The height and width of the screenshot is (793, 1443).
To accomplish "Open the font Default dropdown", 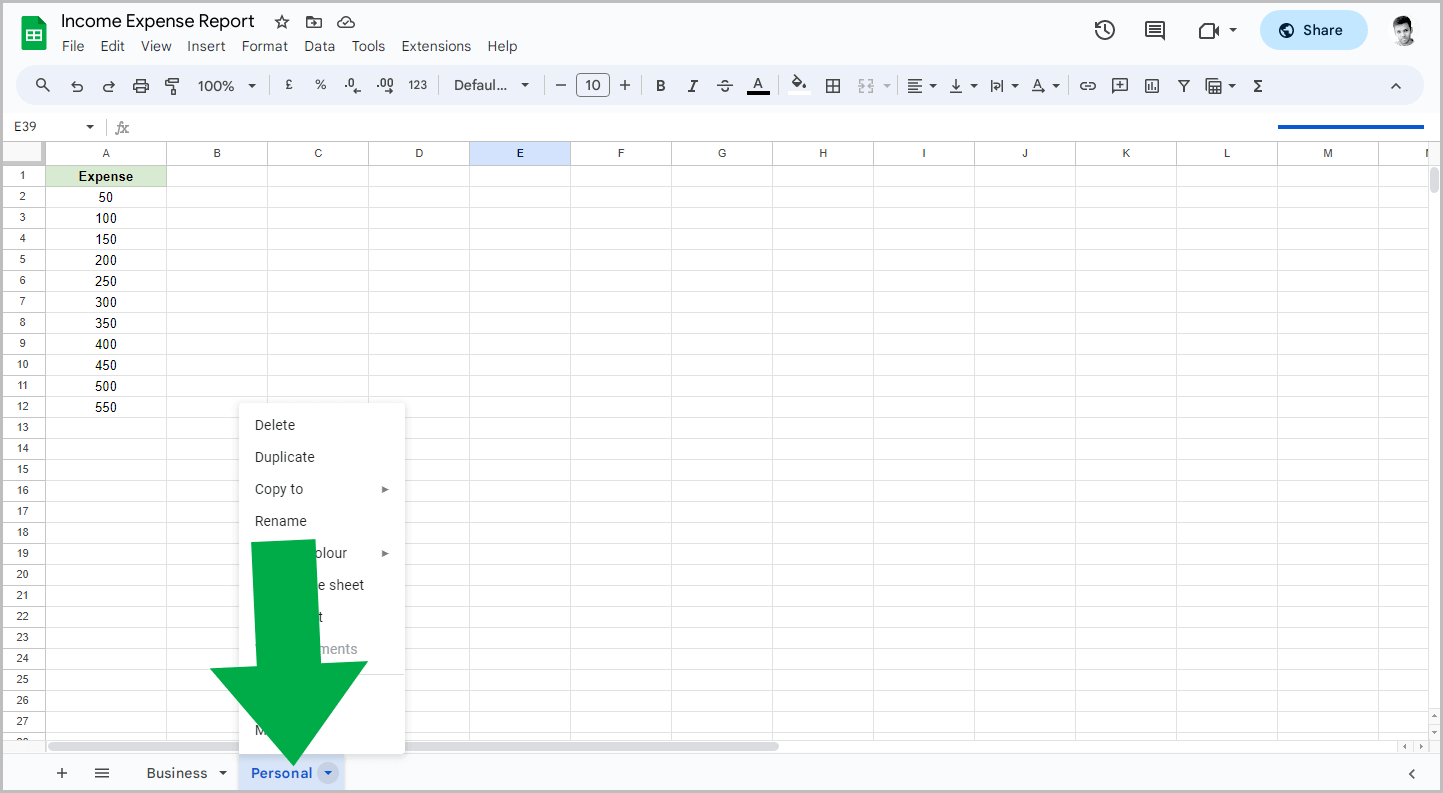I will (492, 86).
